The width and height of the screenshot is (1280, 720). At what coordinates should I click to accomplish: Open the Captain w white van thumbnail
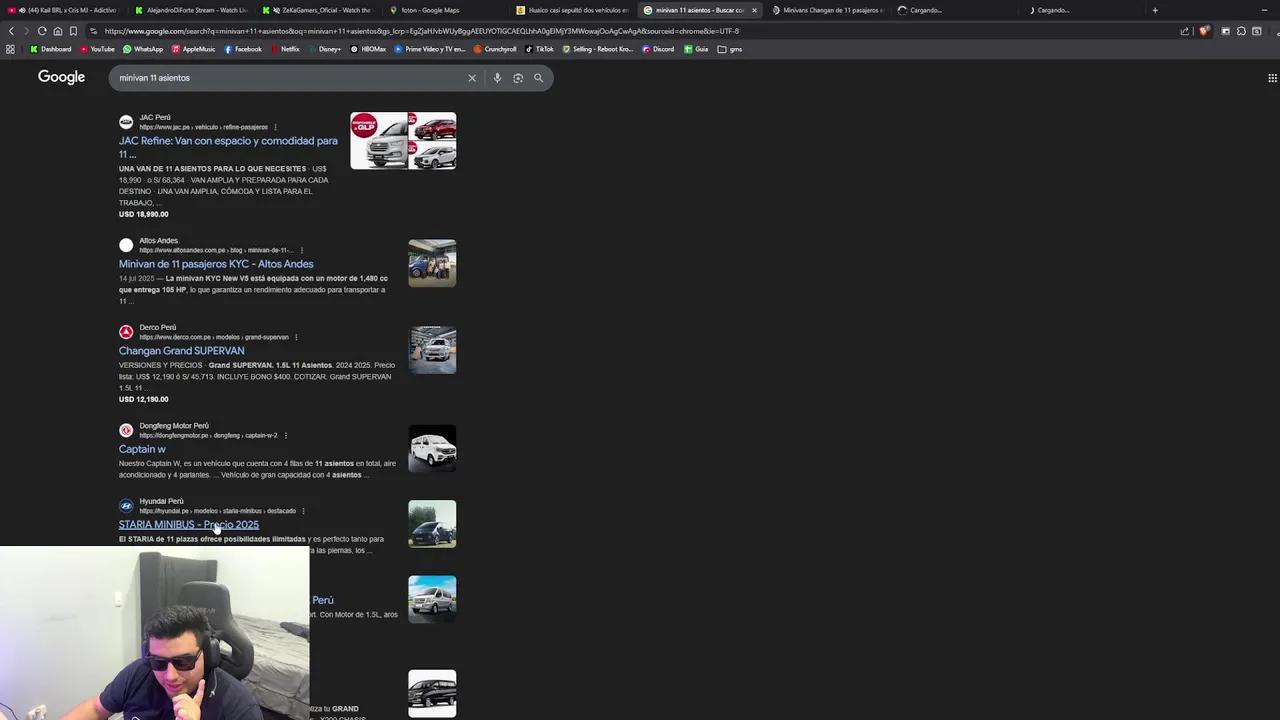click(x=432, y=448)
